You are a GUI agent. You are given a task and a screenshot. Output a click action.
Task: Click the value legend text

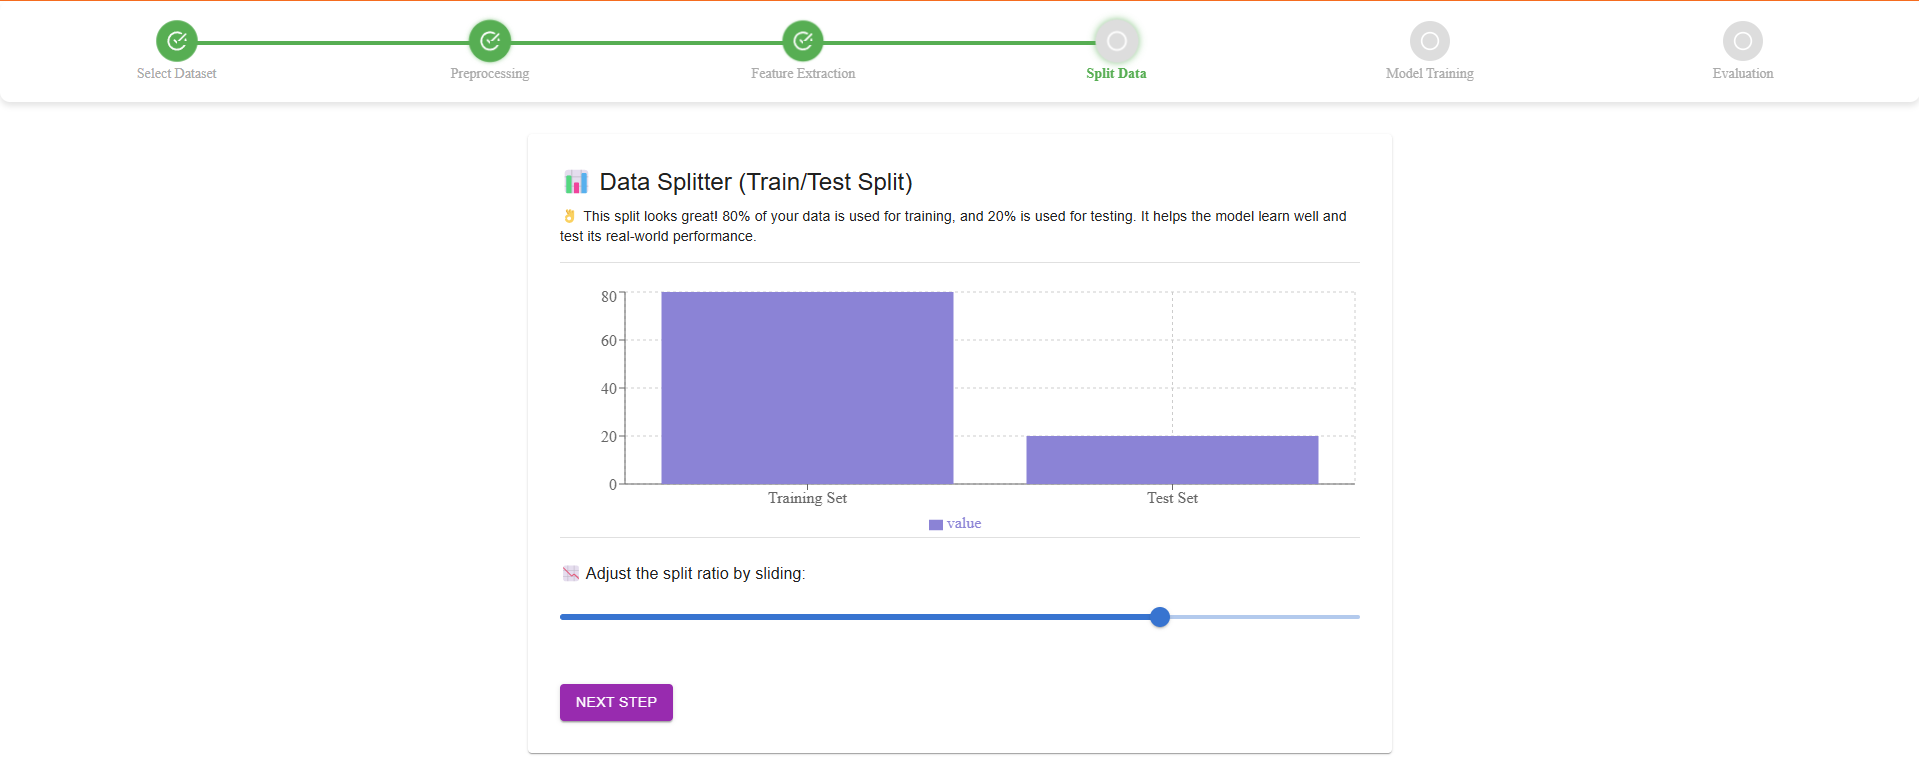coord(964,524)
